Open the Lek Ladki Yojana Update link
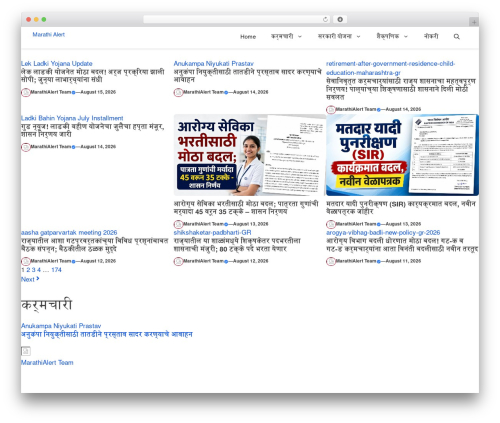500x423 pixels. tap(57, 64)
